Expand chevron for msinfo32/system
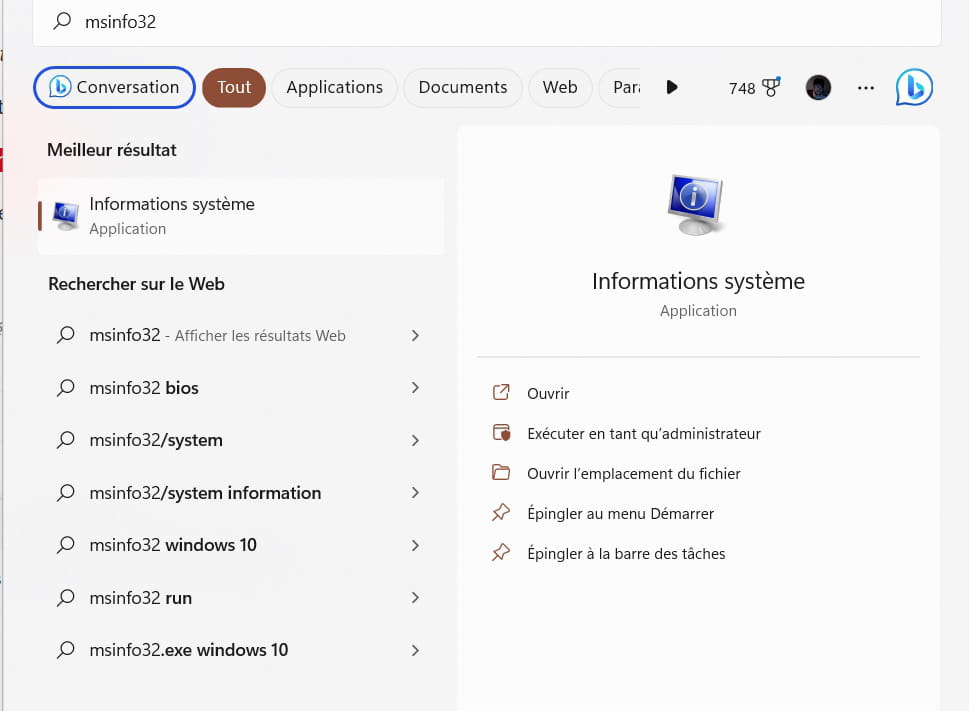 tap(415, 440)
